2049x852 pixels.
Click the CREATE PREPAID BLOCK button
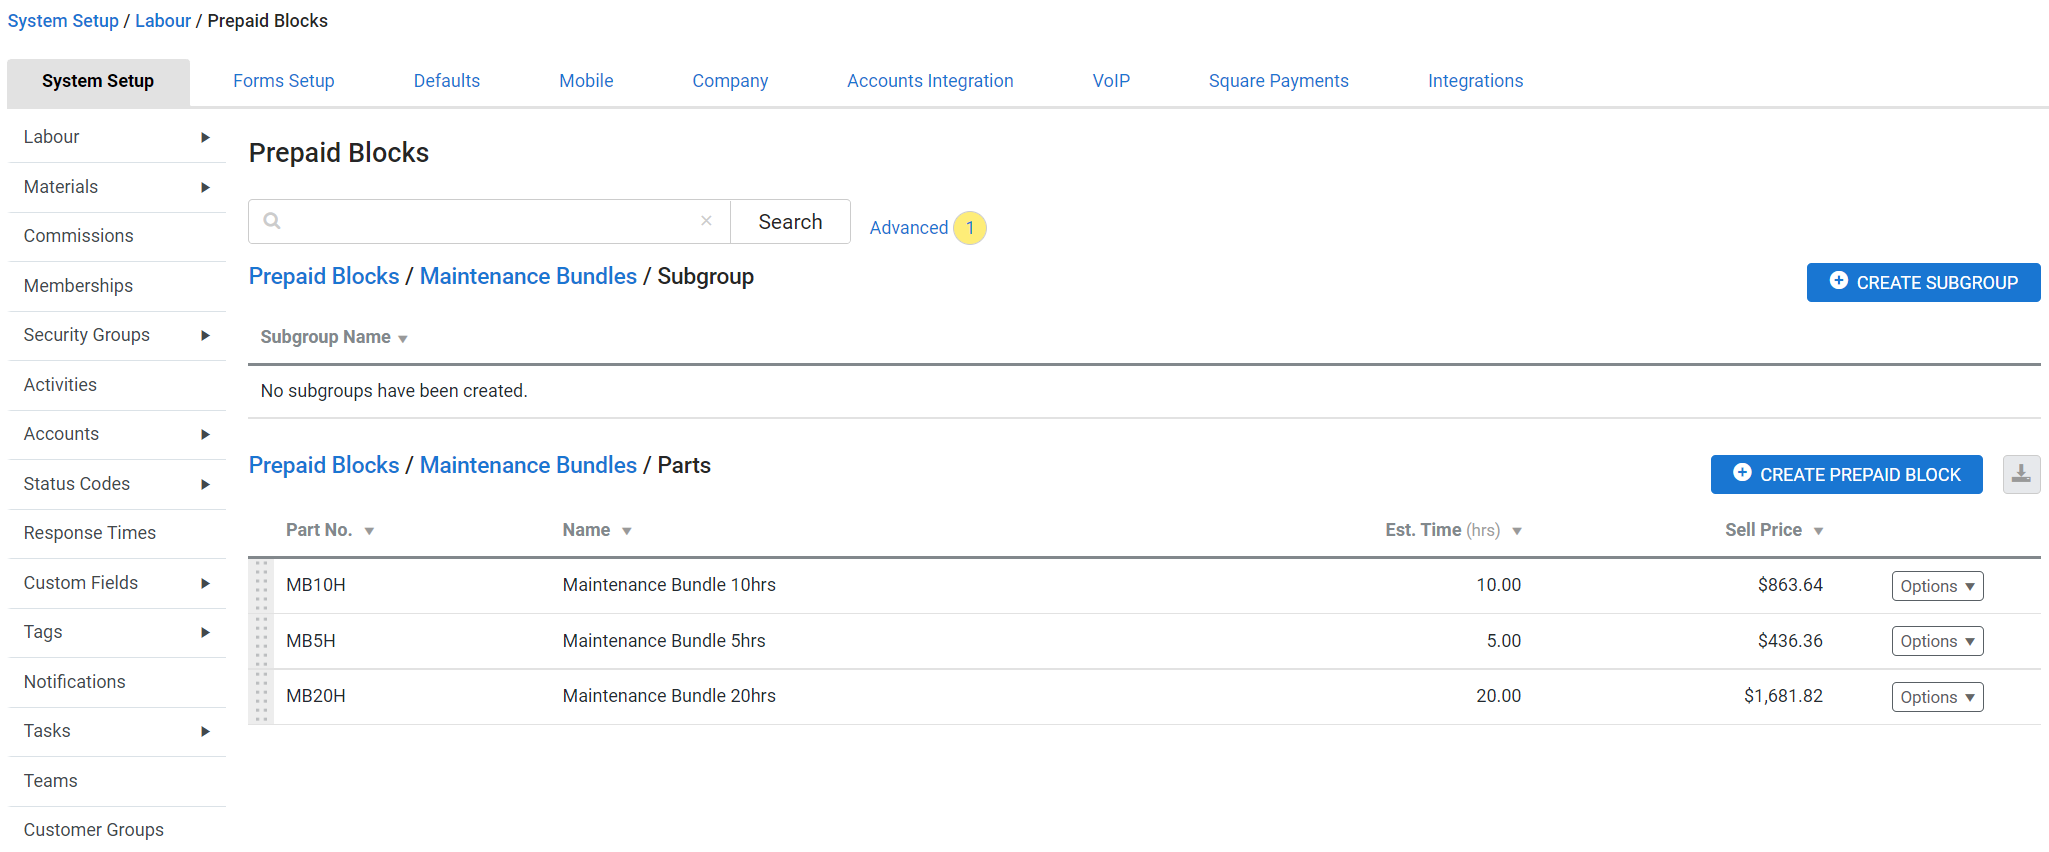pyautogui.click(x=1846, y=474)
